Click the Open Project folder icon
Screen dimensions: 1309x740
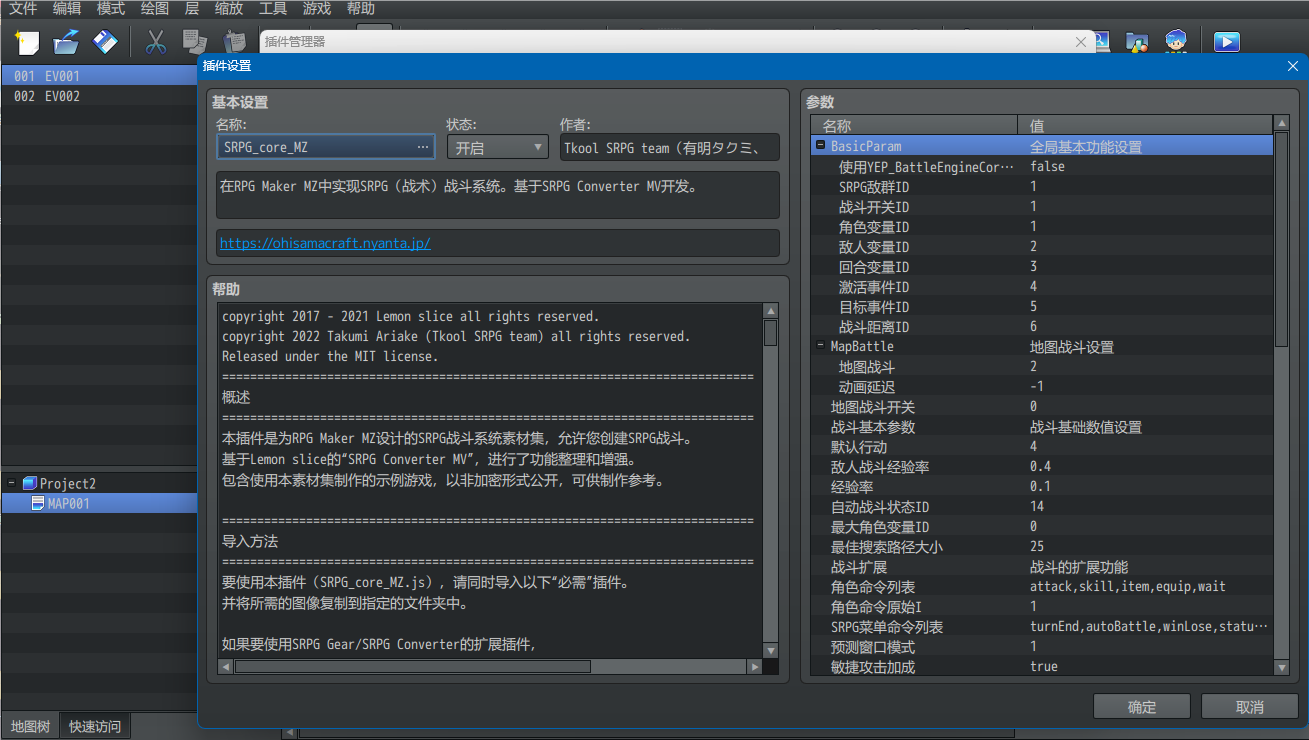(x=66, y=42)
